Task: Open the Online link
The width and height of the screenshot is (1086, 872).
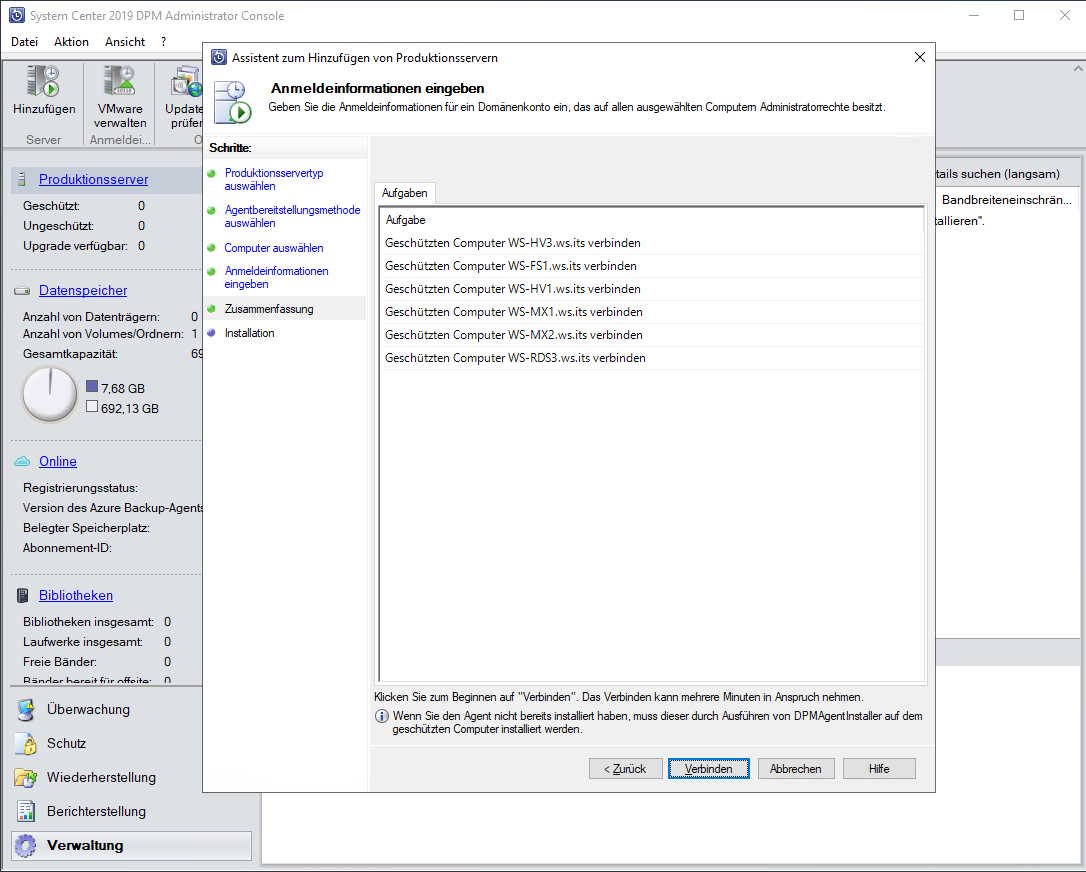Action: (57, 461)
